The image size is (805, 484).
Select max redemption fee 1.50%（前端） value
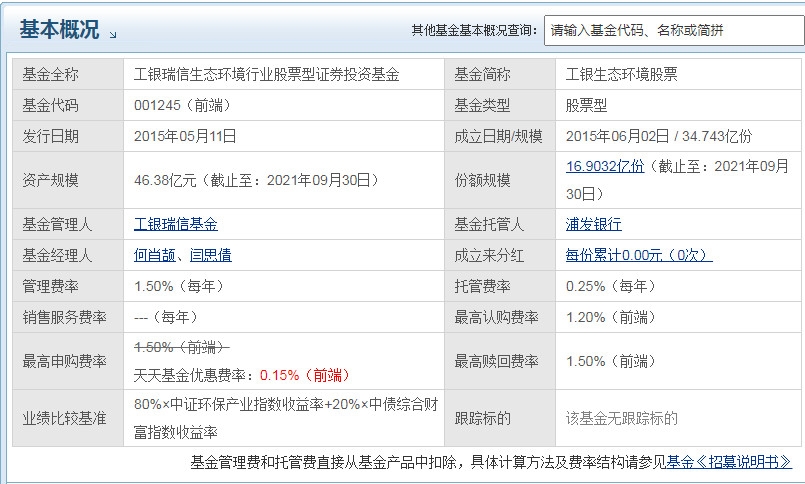coord(611,361)
